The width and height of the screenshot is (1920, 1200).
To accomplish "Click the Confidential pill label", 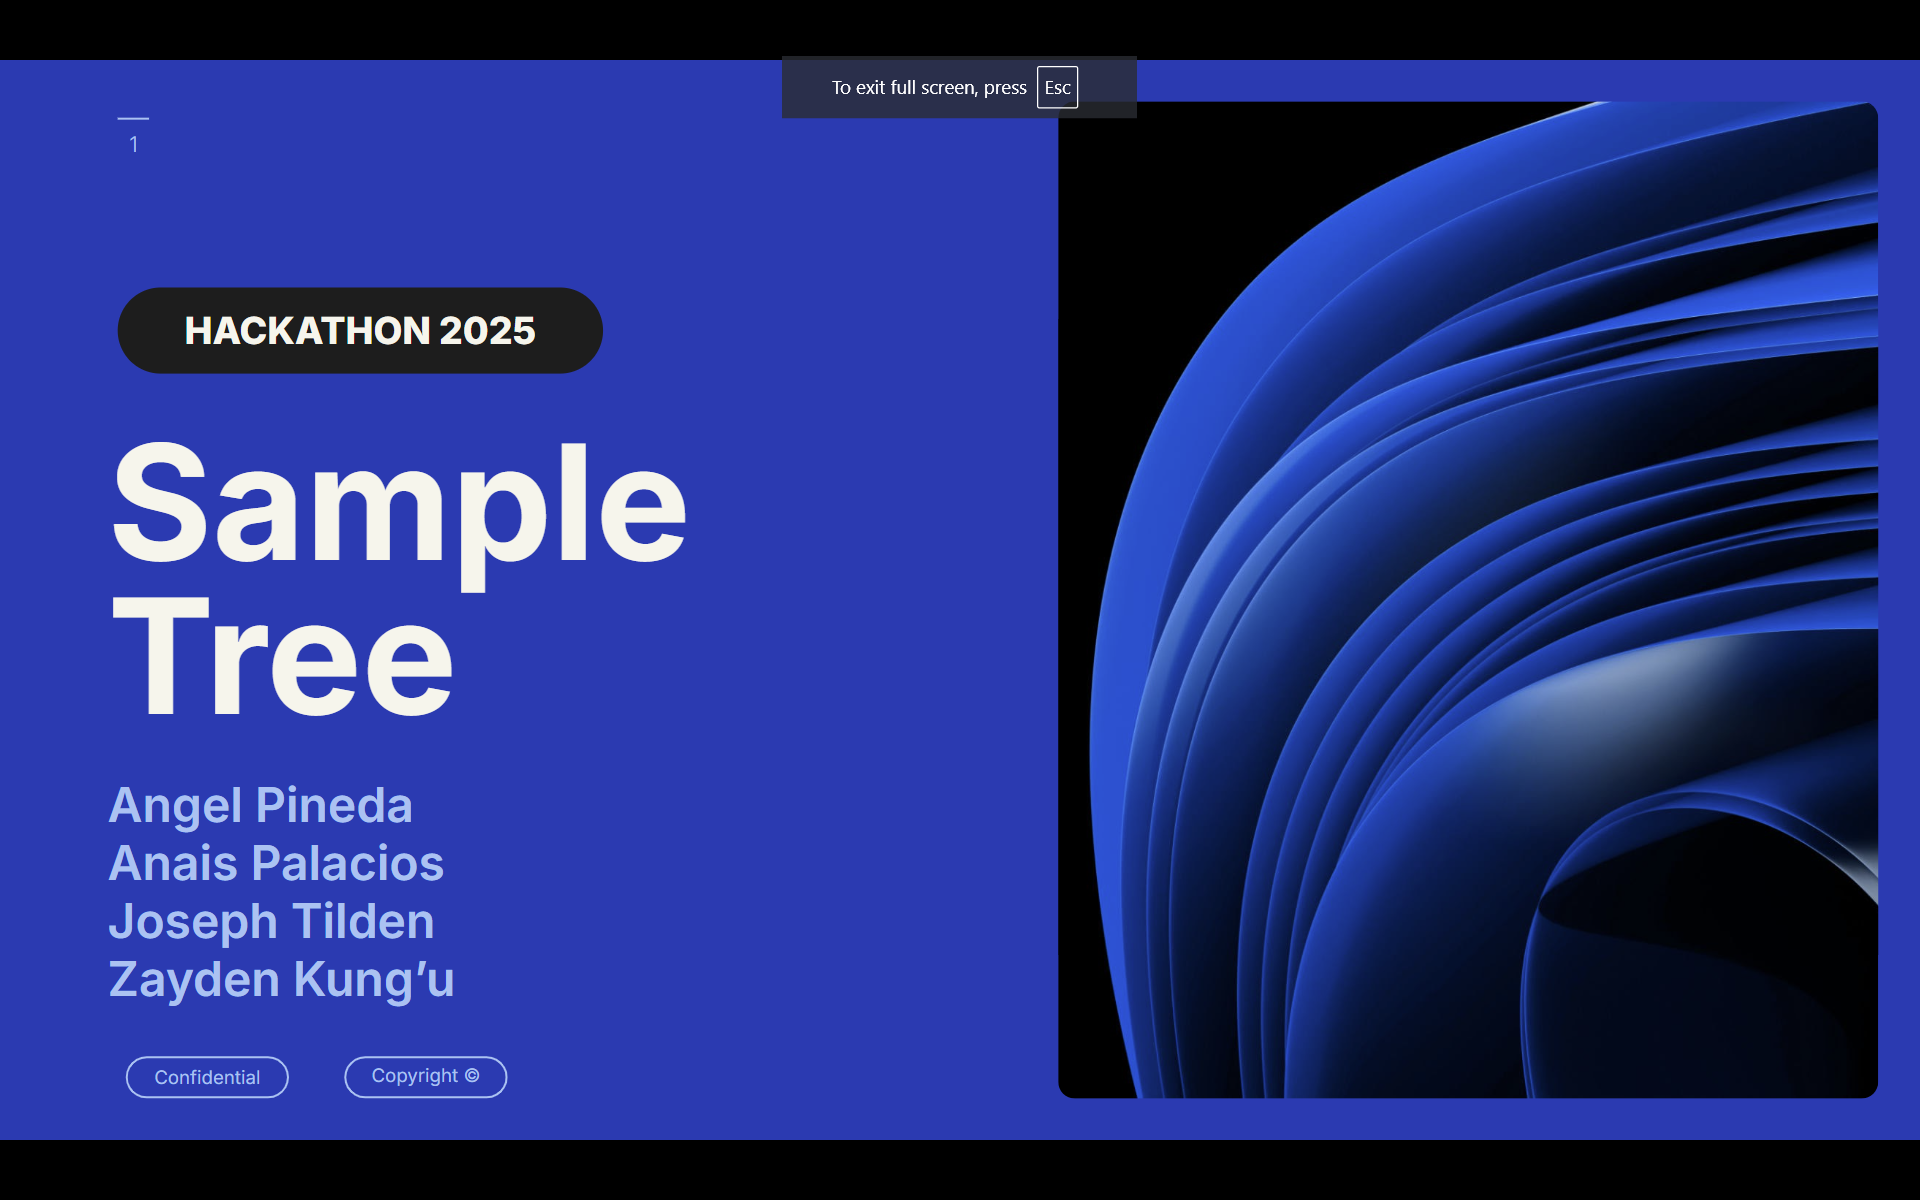I will [207, 1077].
